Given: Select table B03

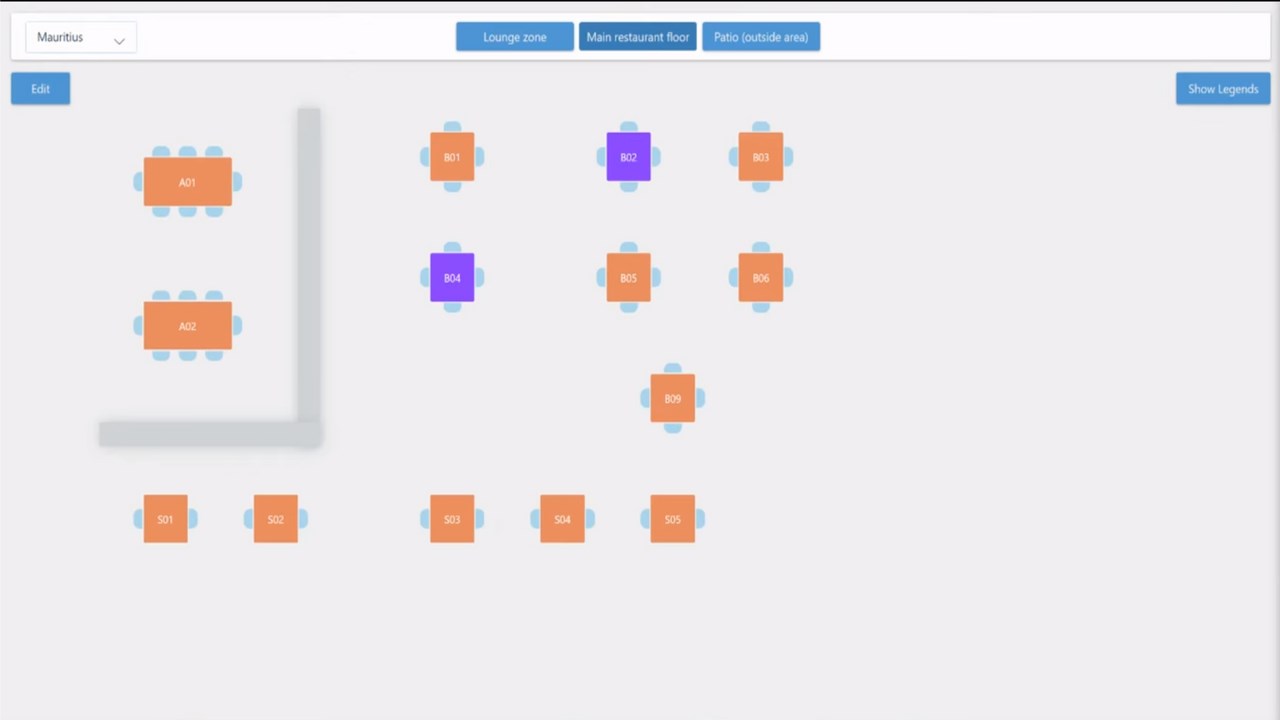Looking at the screenshot, I should 761,157.
